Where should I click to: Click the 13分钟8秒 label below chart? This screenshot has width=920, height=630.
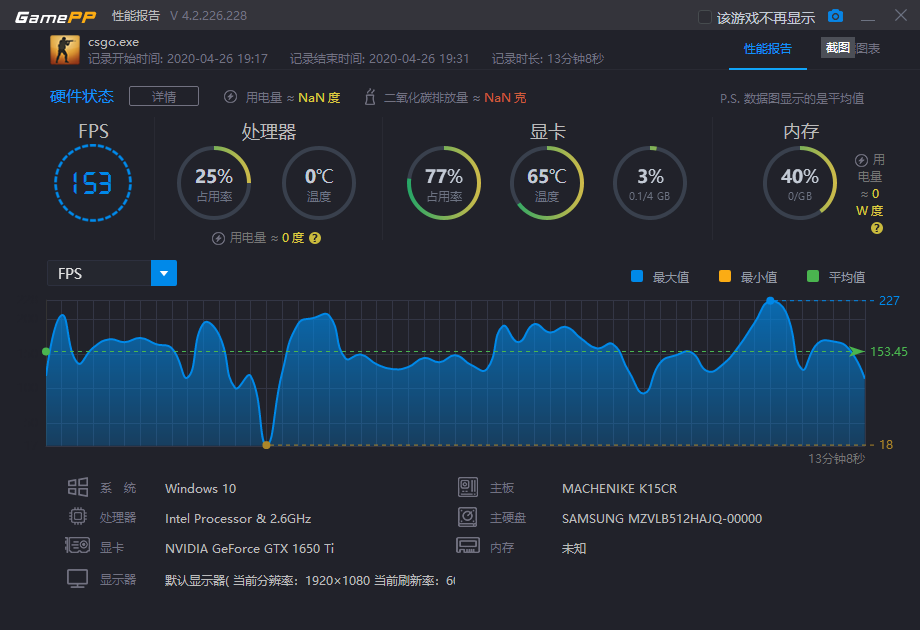[837, 459]
